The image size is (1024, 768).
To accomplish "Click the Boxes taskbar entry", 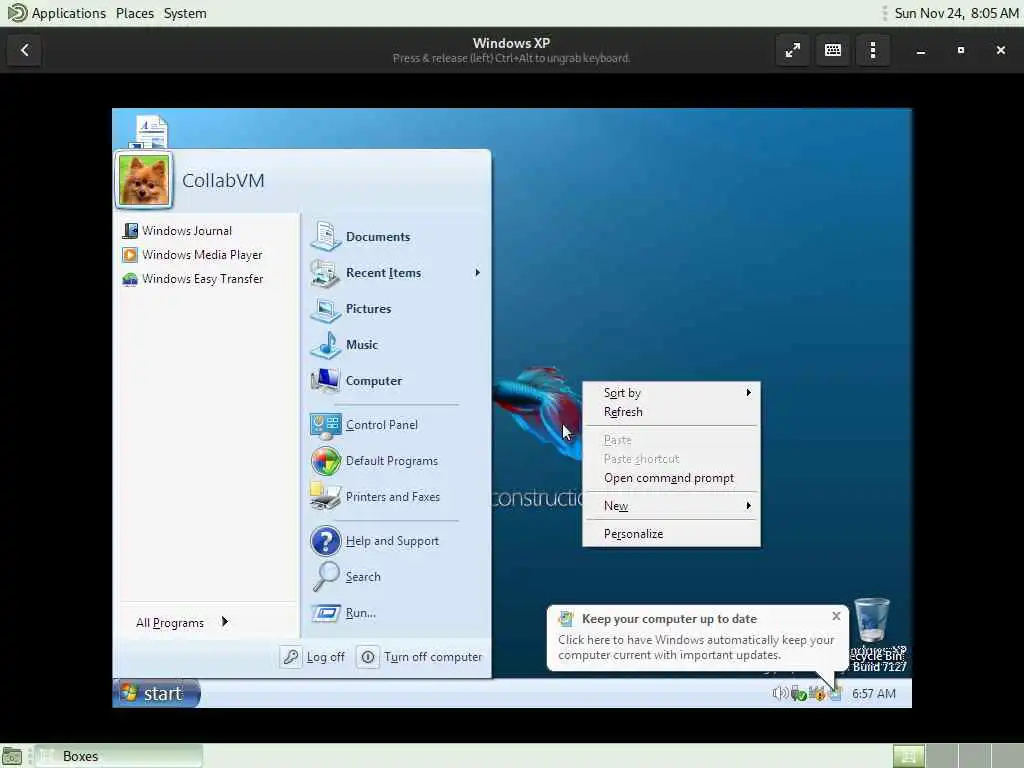I will [119, 756].
